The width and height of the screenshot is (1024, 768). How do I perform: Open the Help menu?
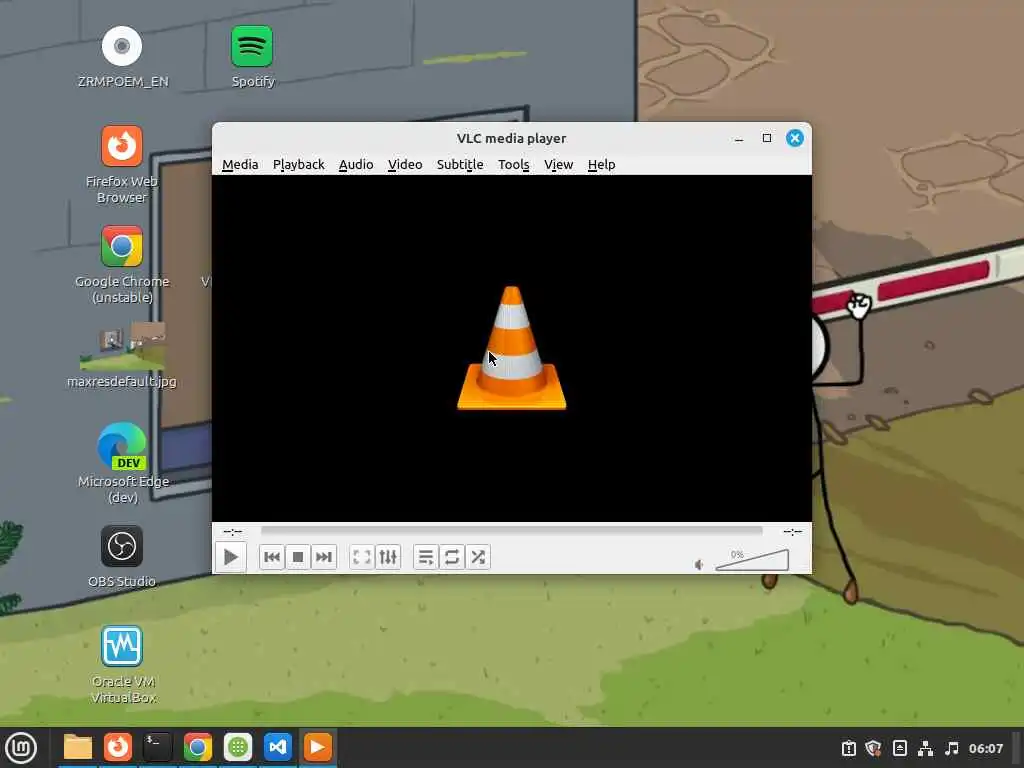pos(601,165)
